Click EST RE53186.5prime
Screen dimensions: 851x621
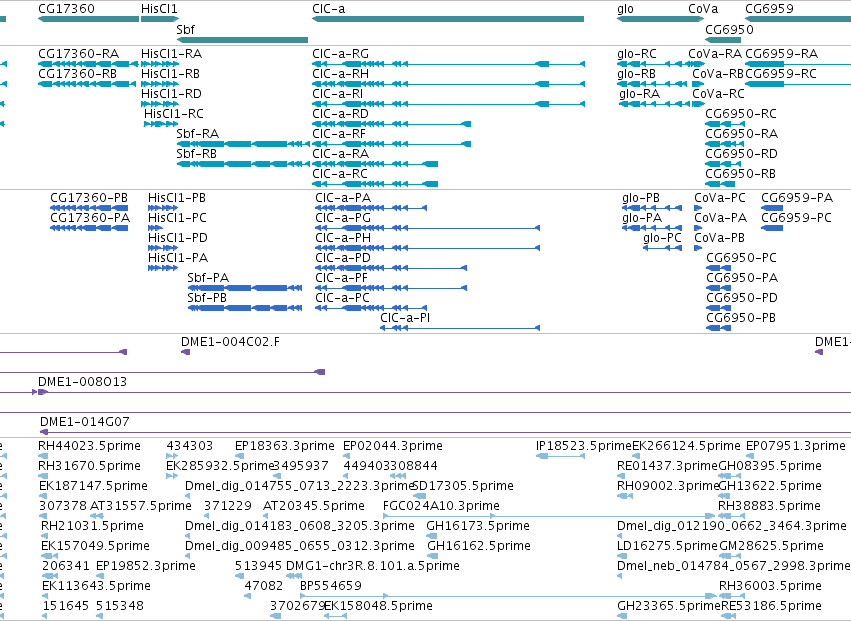[x=771, y=606]
